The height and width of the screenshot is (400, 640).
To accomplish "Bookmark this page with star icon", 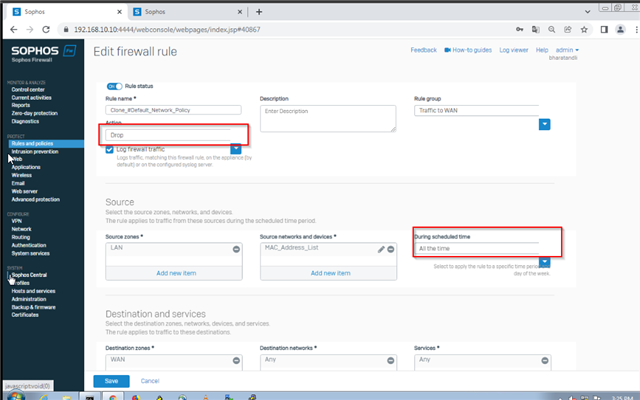I will tap(584, 29).
